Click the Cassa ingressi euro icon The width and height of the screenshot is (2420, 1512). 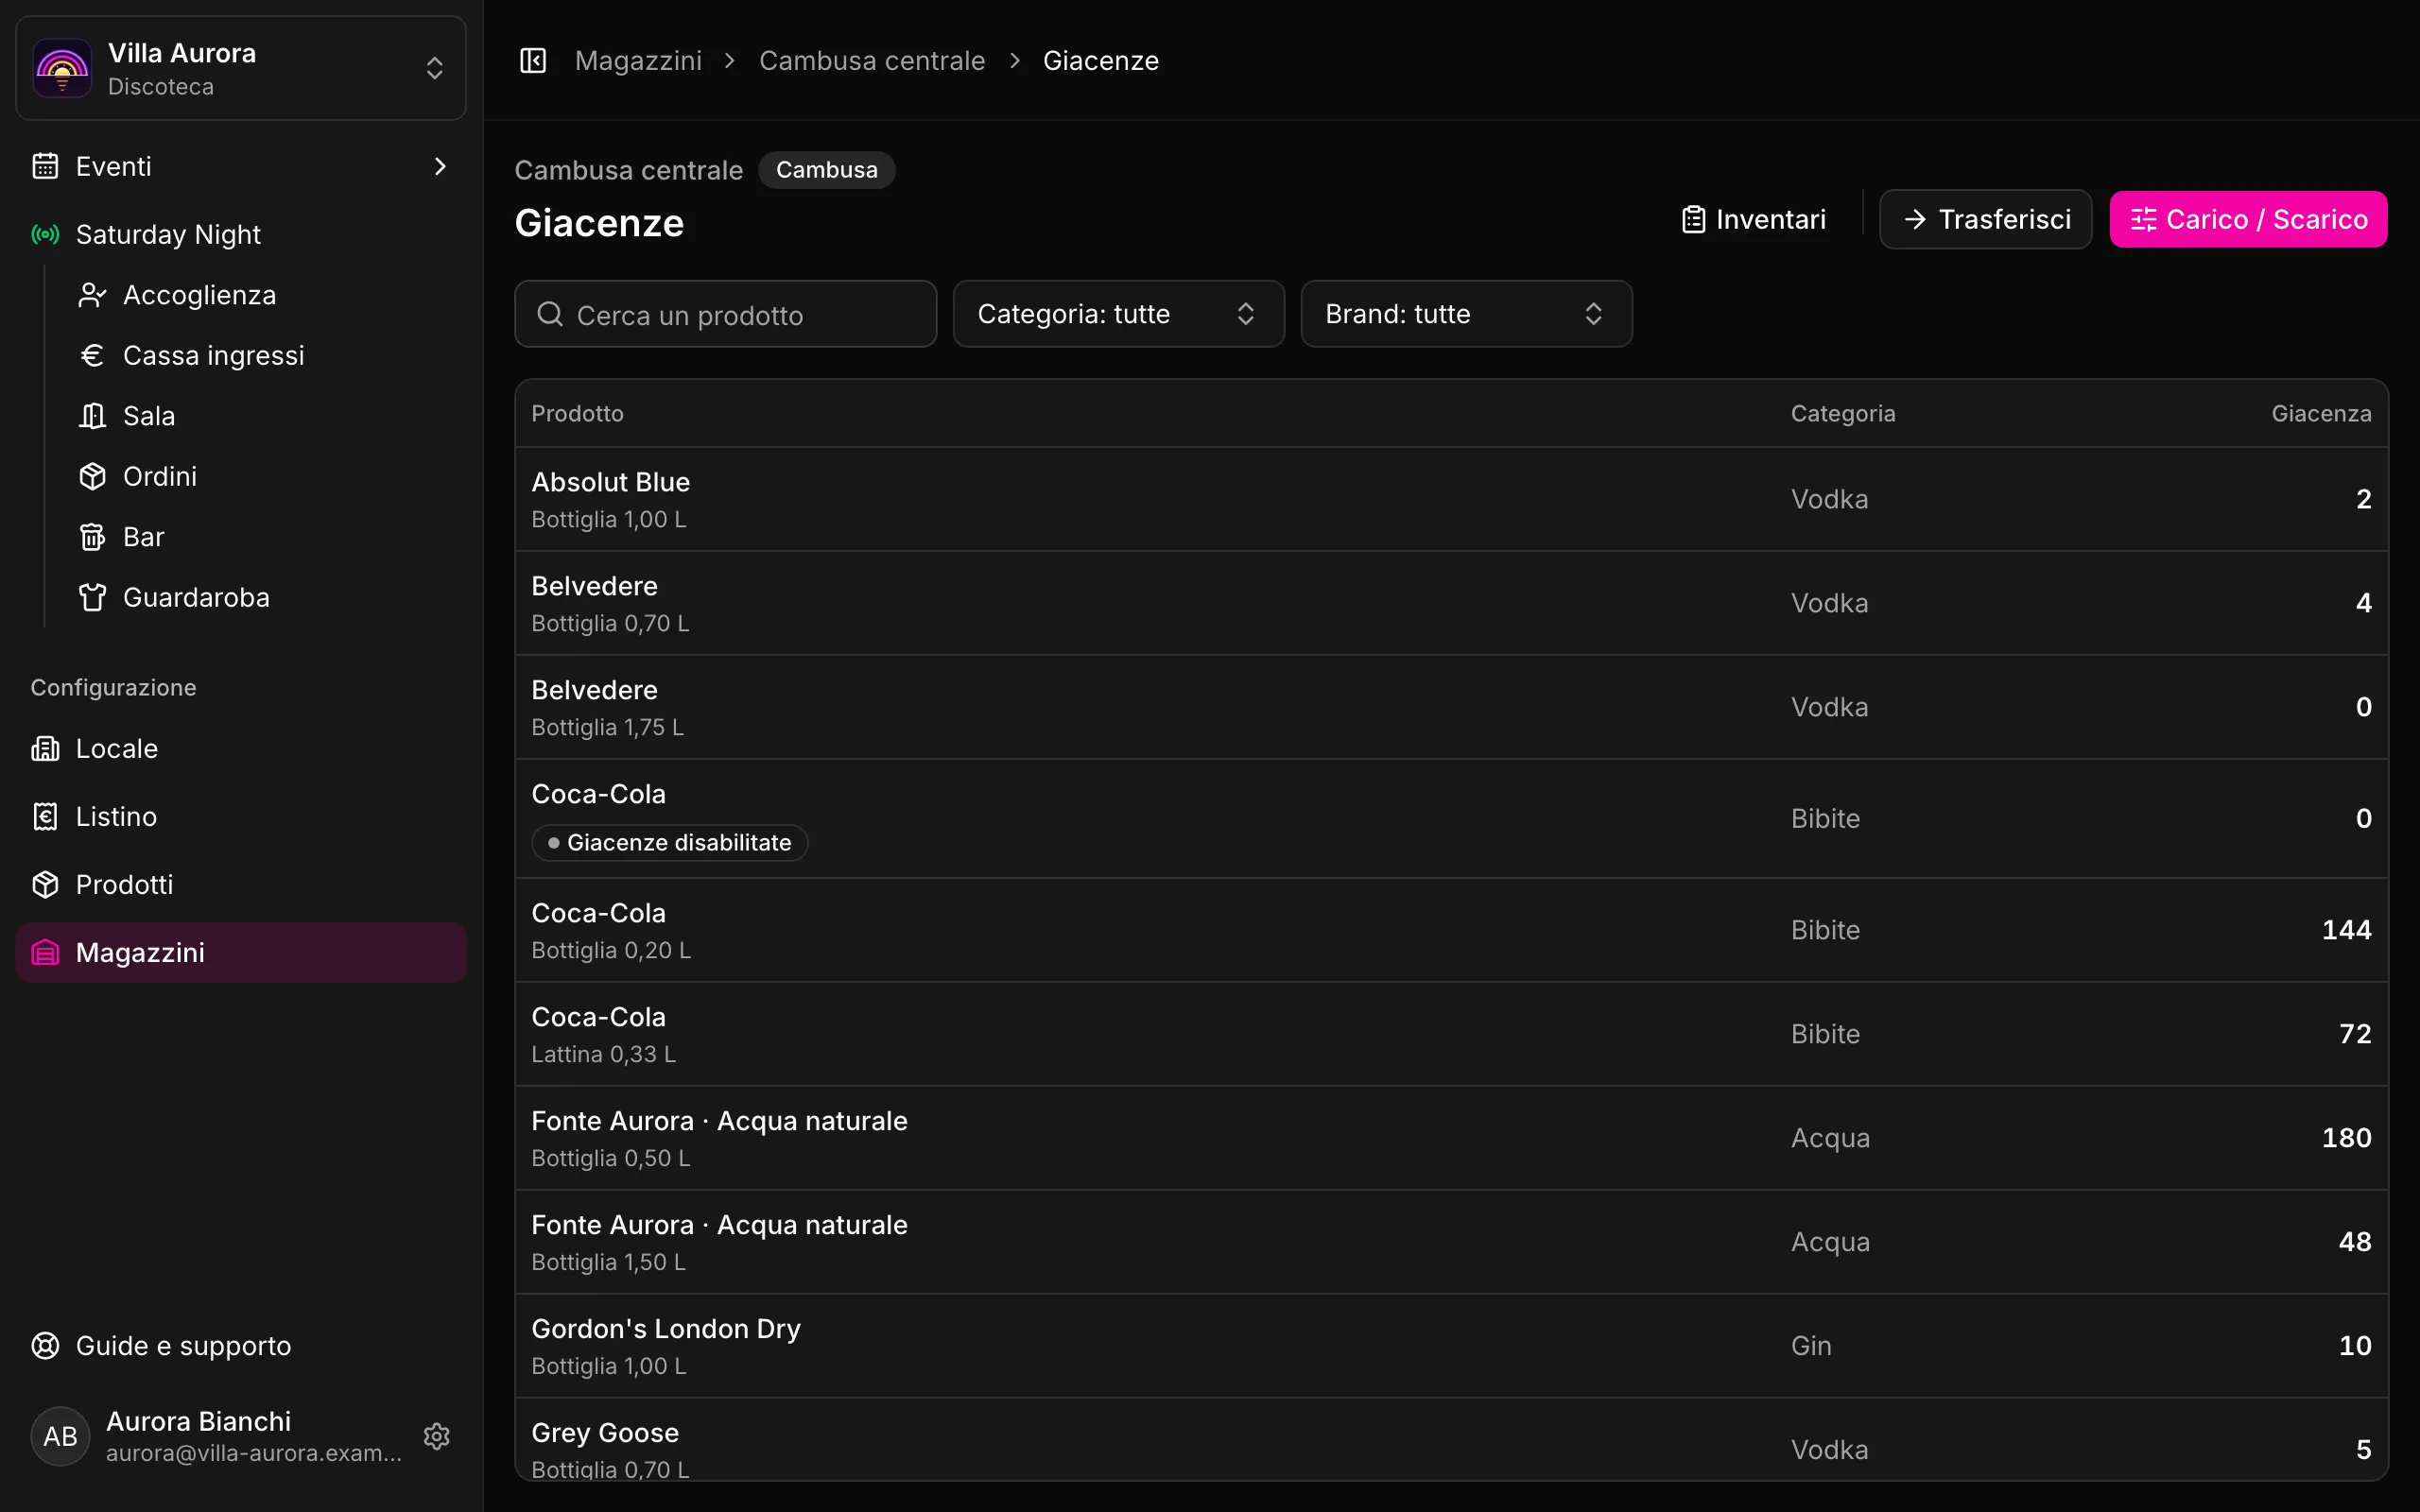(92, 355)
